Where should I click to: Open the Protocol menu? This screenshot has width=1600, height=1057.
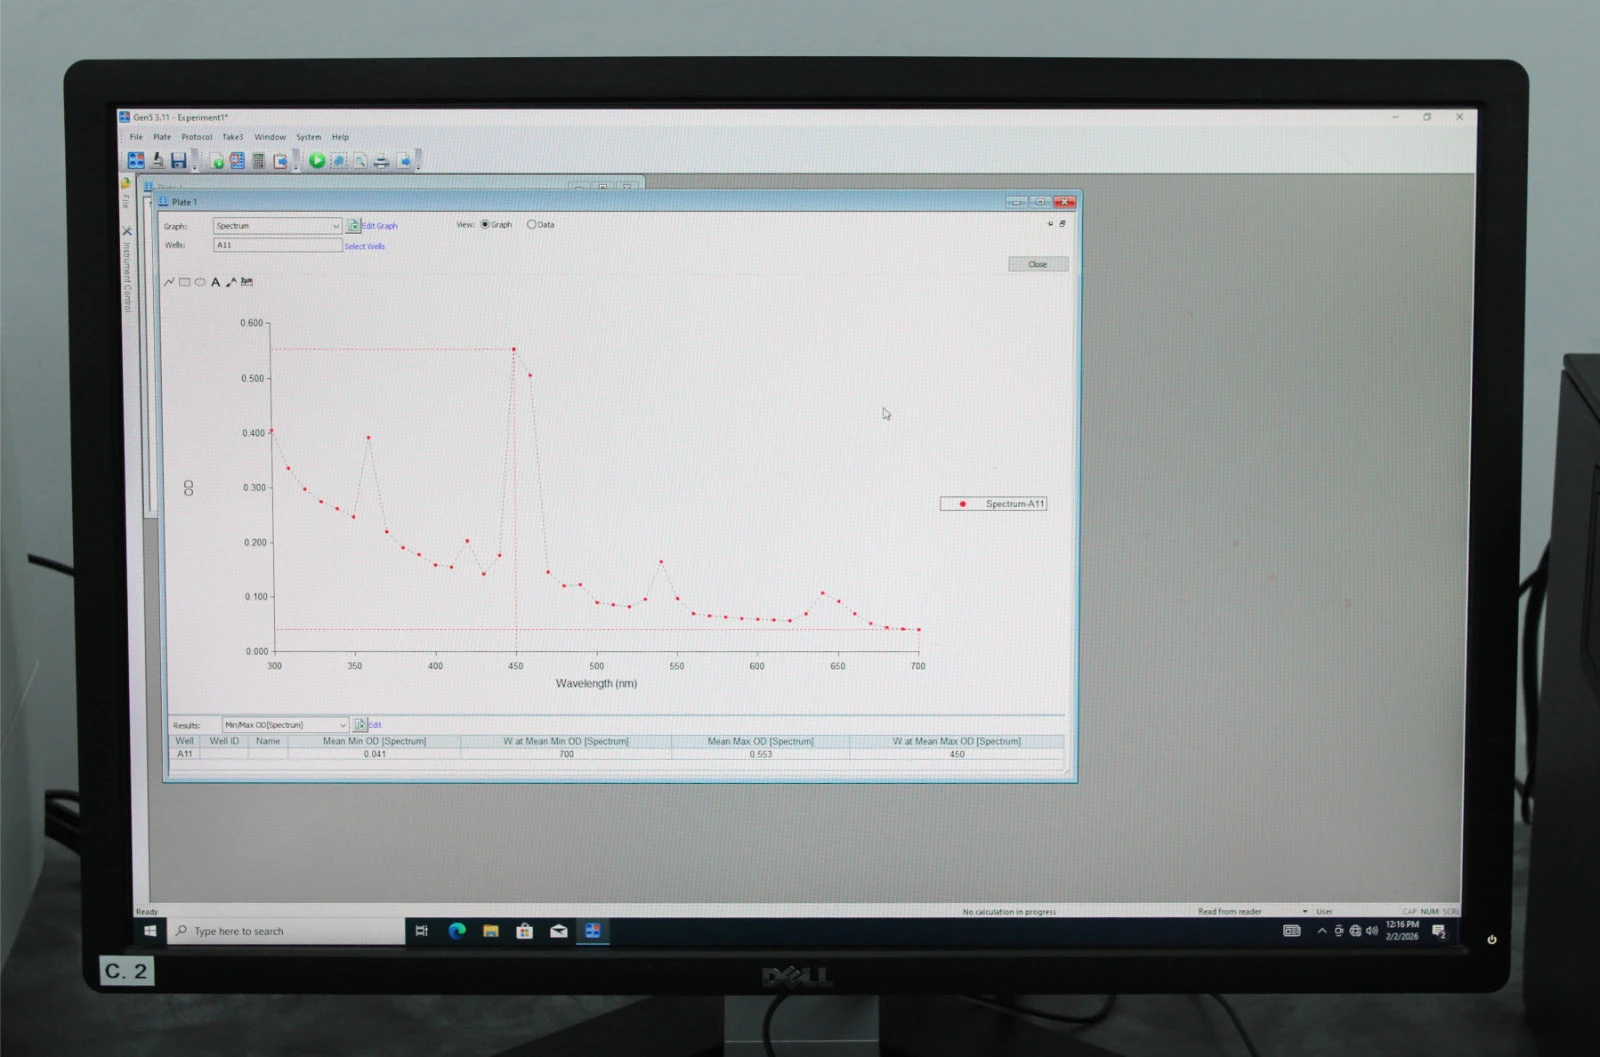[x=196, y=137]
